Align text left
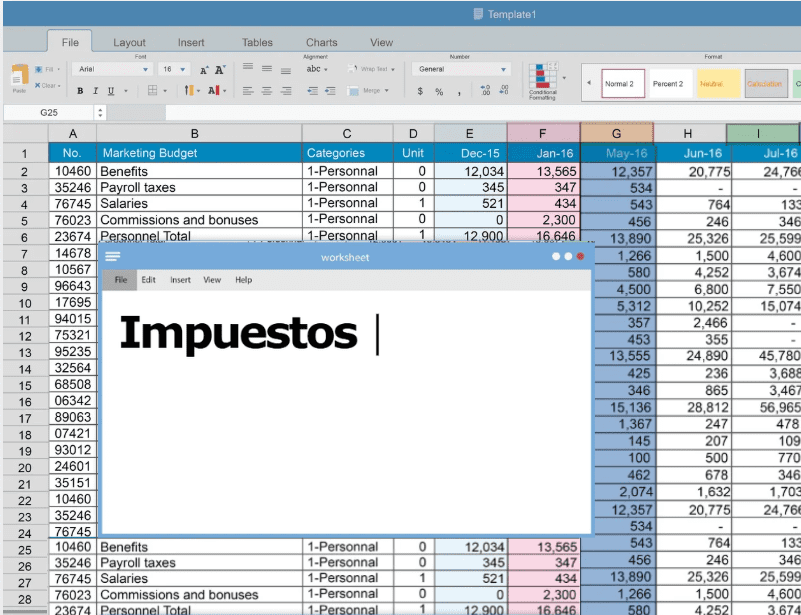Viewport: 801px width, 615px height. pos(248,91)
